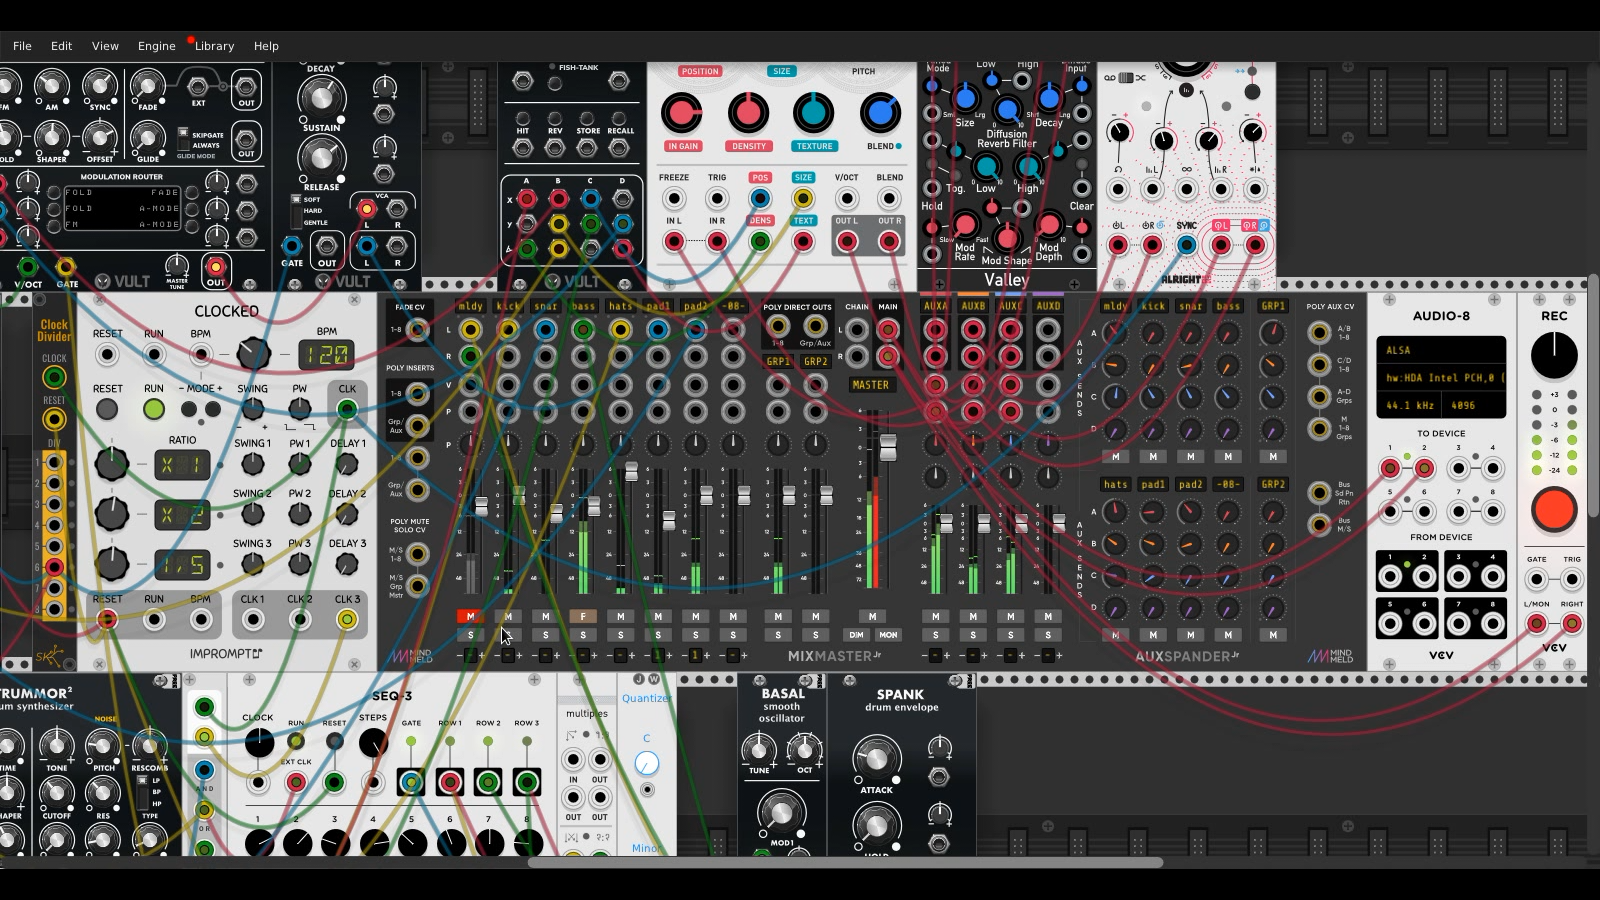Open the Engine menu
Image resolution: width=1600 pixels, height=900 pixels.
pos(156,46)
